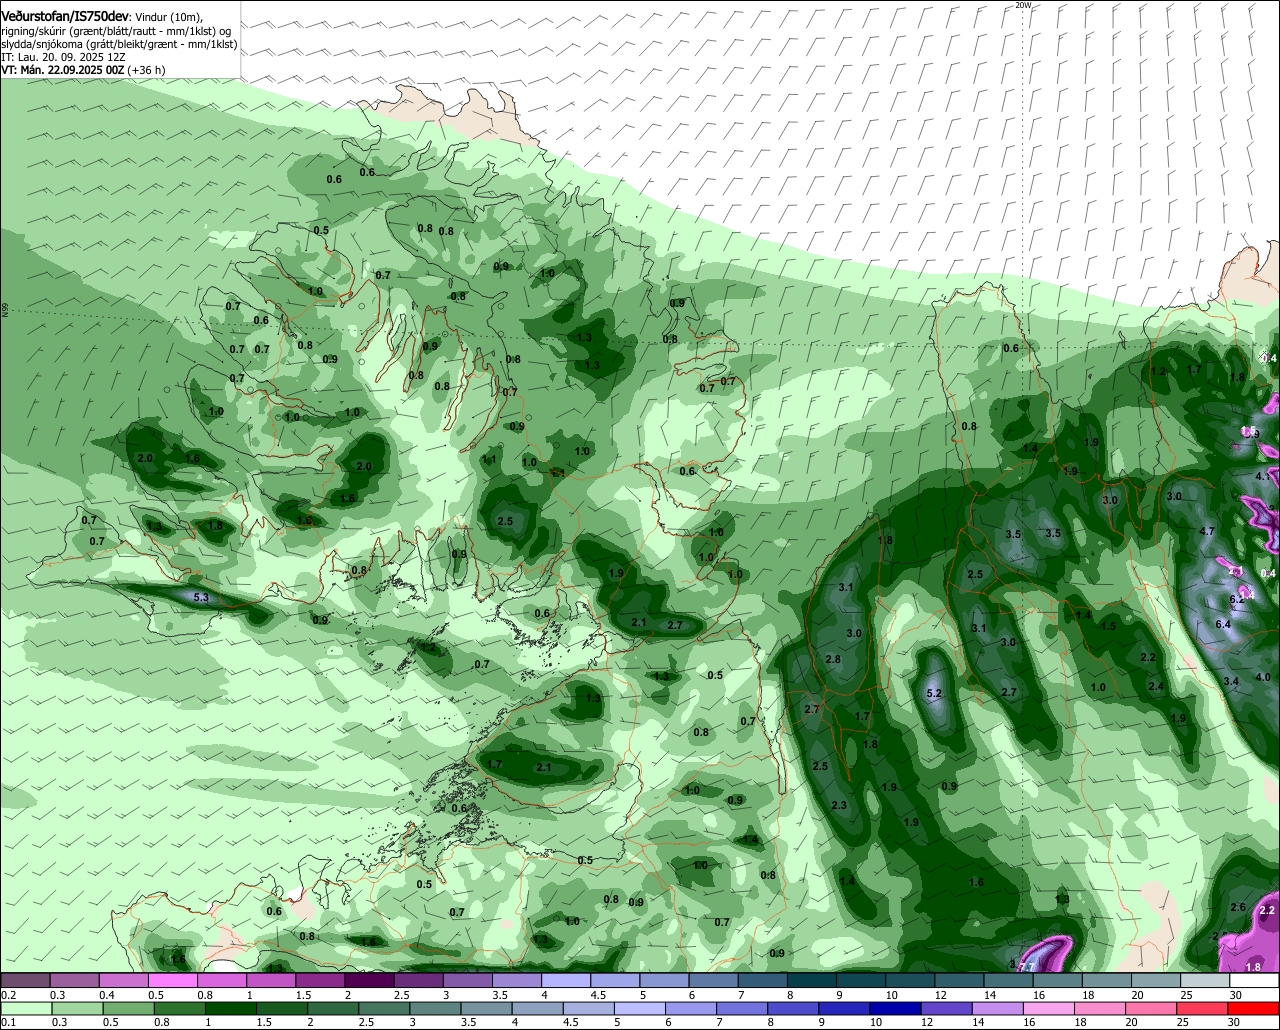Click the 4.7 precipitation value on the map
The height and width of the screenshot is (1030, 1280).
[x=1206, y=531]
